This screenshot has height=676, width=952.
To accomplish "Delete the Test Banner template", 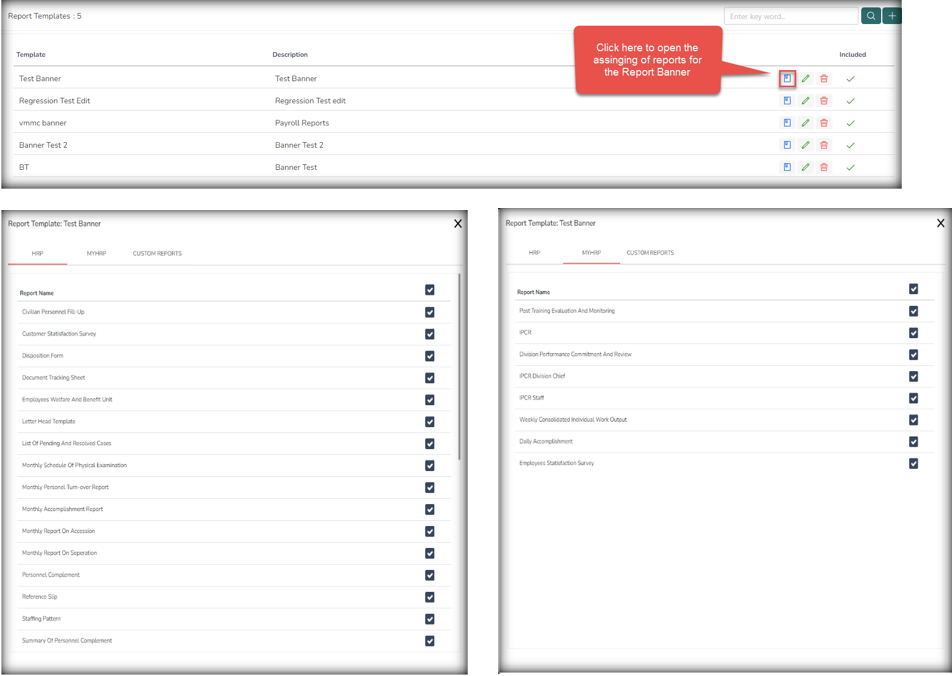I will [824, 78].
